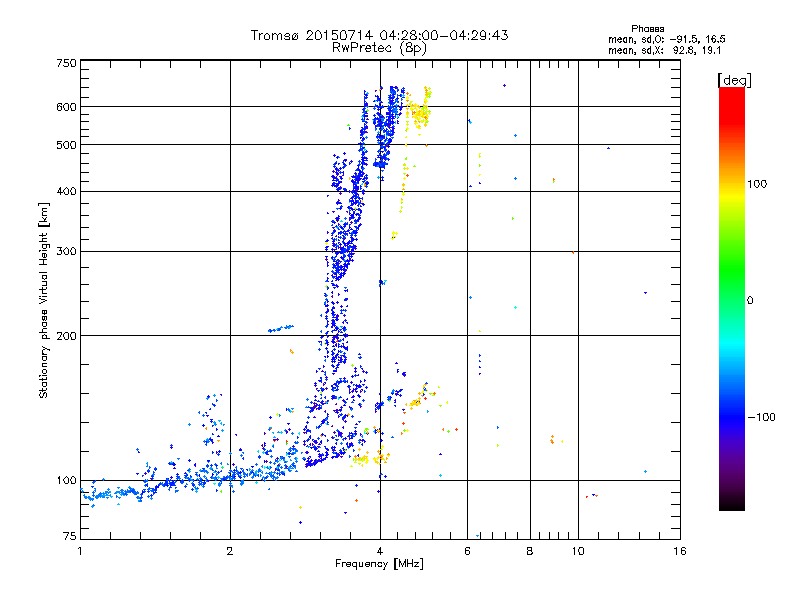Screen dimensions: 800x600
Task: Click the height axis label '500'
Action: pyautogui.click(x=66, y=145)
